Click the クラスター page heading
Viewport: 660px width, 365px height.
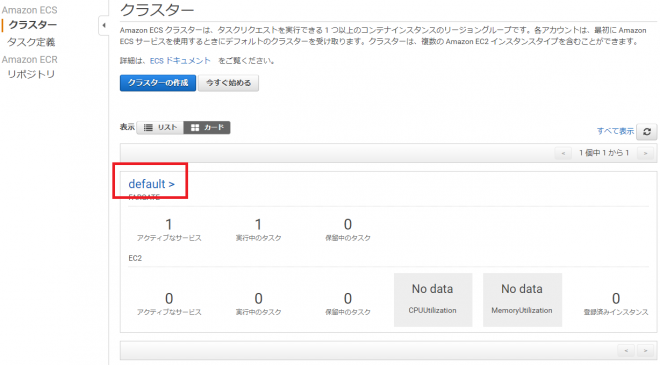click(157, 10)
